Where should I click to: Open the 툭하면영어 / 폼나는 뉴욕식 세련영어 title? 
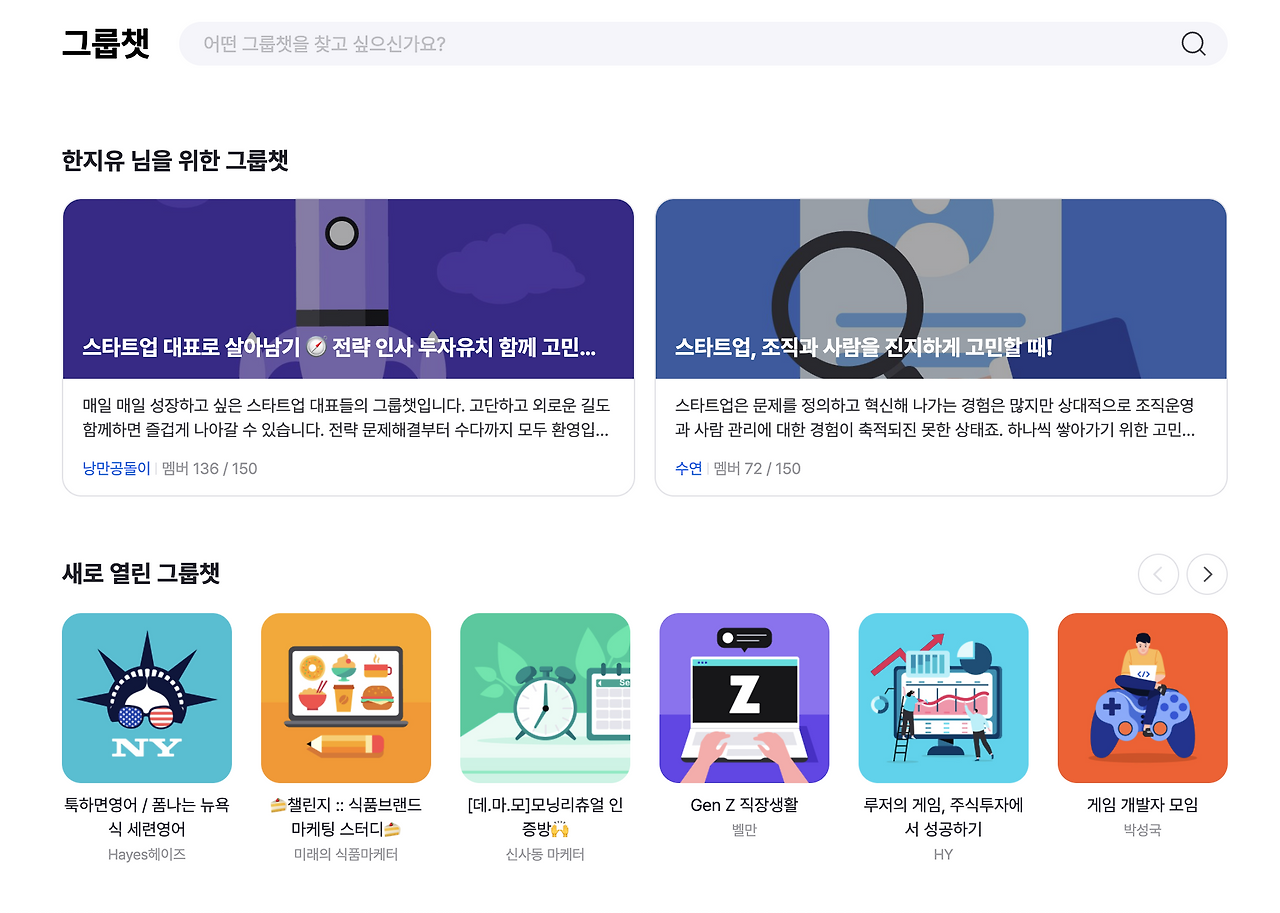[147, 817]
